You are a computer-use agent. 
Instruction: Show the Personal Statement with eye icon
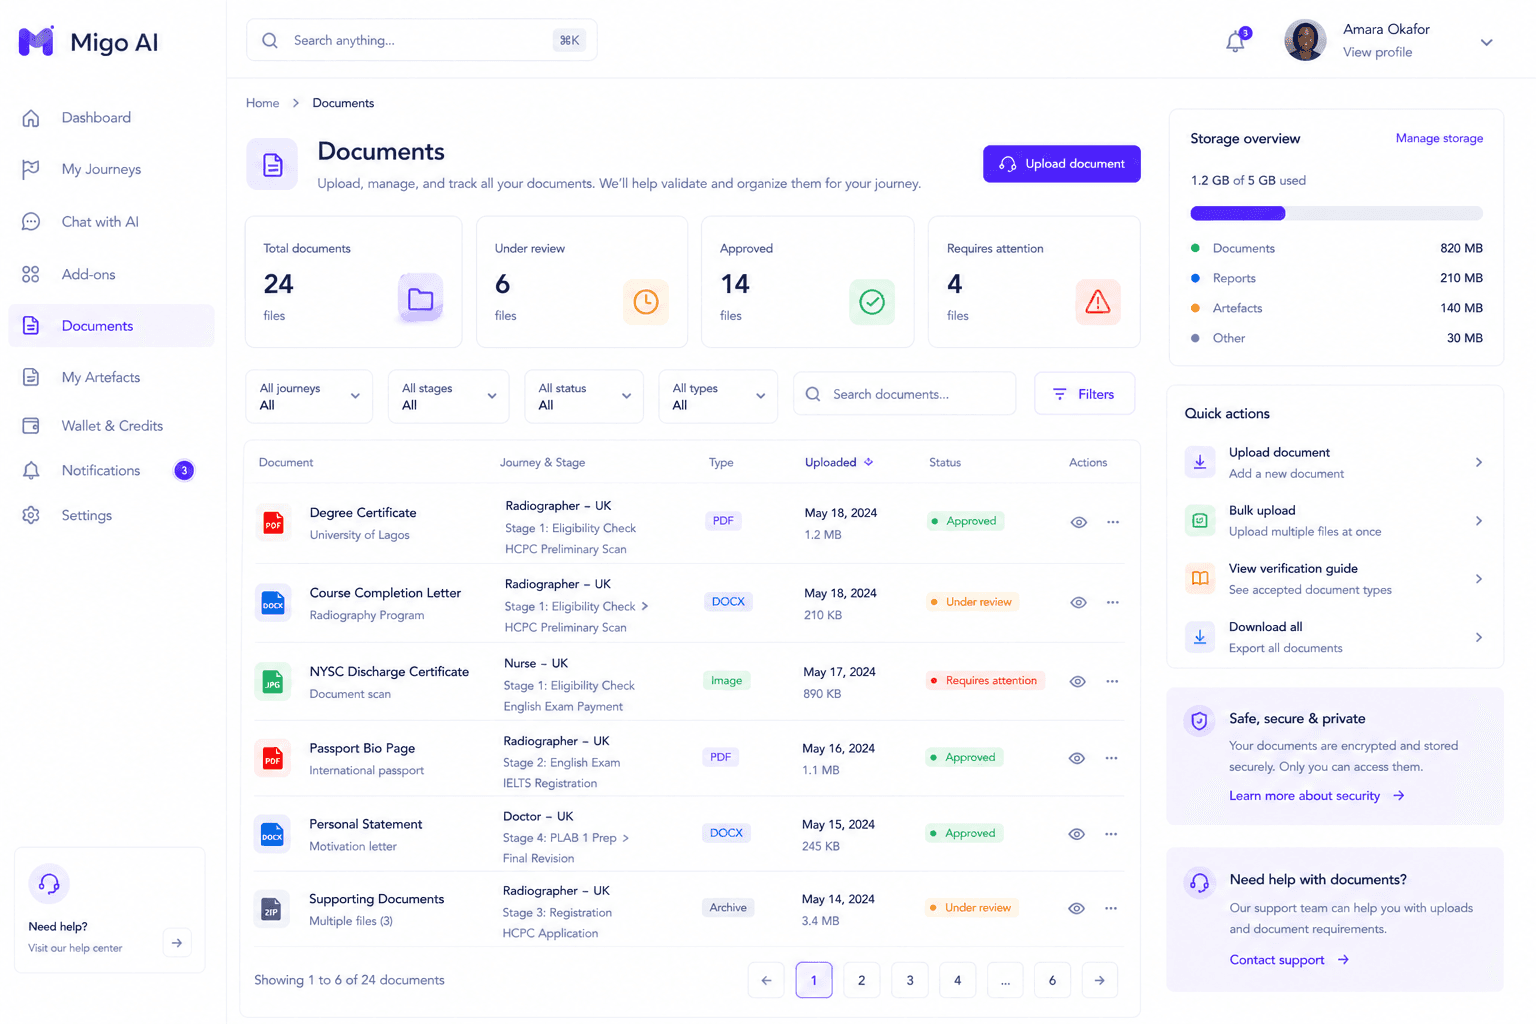(x=1076, y=834)
